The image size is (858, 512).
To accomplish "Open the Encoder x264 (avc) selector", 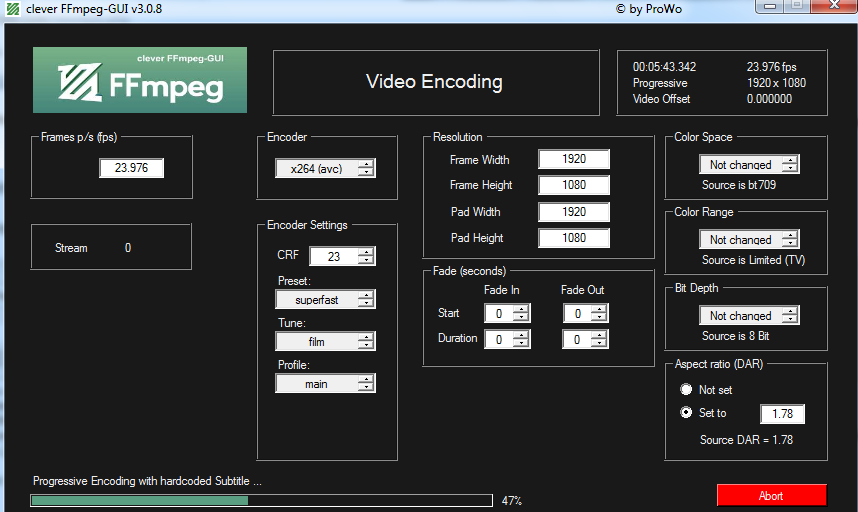I will 325,168.
